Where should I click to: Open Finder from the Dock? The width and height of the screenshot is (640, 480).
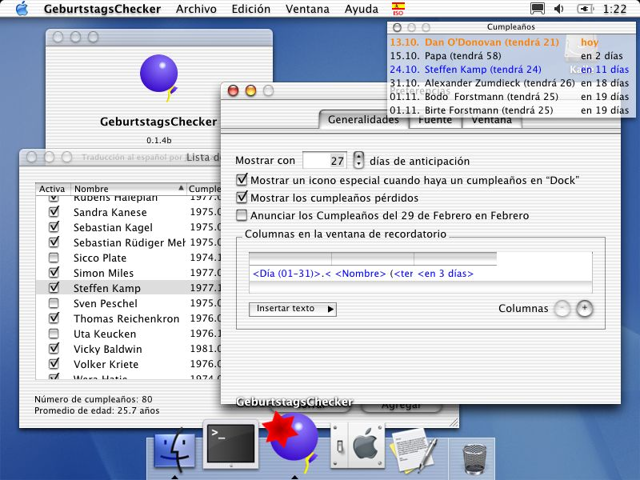[174, 450]
